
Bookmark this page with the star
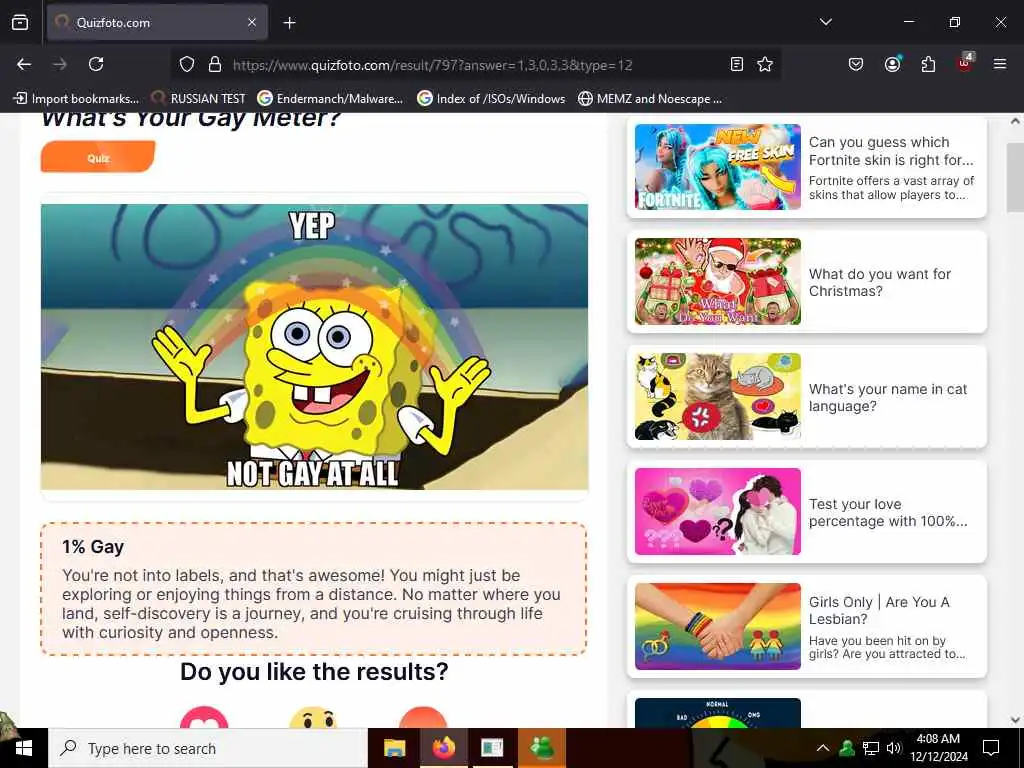coord(765,64)
